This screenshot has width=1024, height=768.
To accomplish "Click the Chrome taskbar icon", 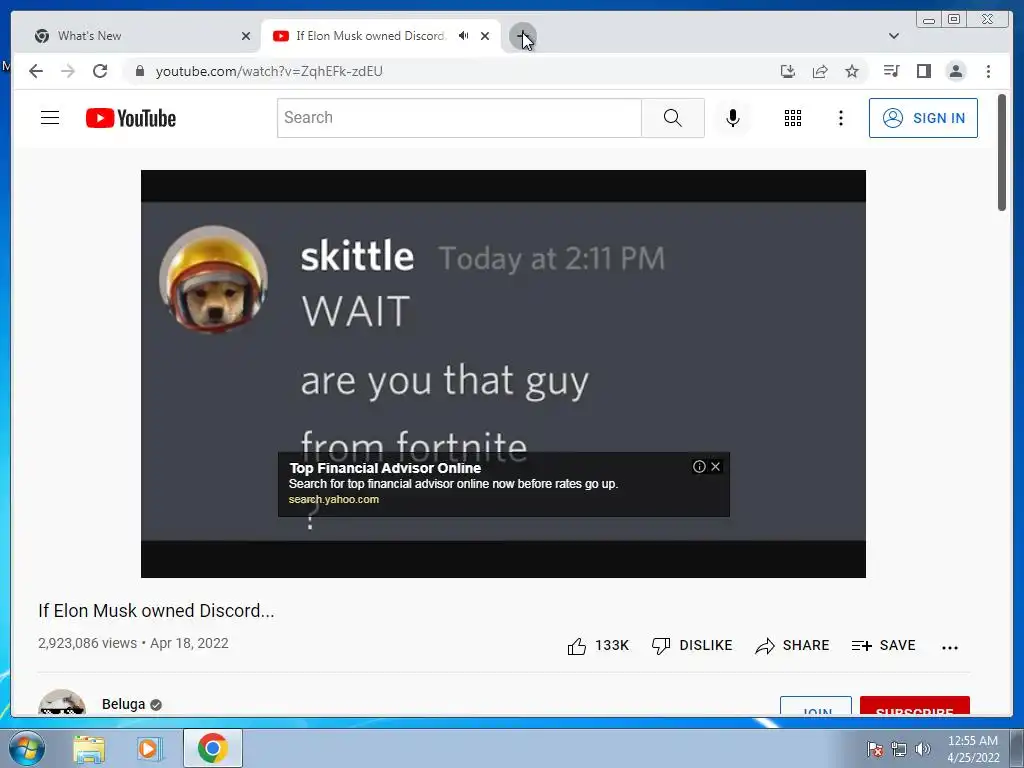I will (x=213, y=748).
